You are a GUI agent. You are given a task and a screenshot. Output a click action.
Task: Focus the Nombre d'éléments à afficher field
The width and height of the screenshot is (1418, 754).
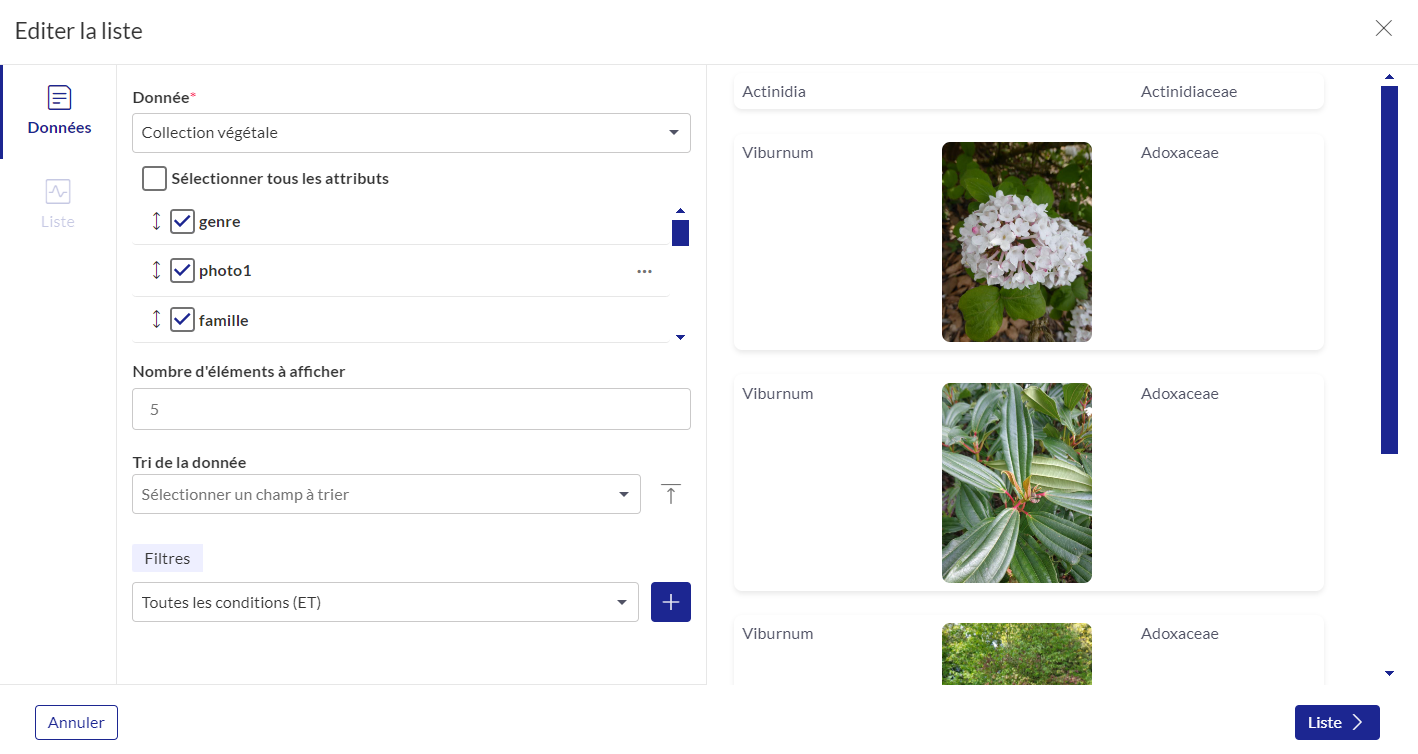click(x=411, y=409)
